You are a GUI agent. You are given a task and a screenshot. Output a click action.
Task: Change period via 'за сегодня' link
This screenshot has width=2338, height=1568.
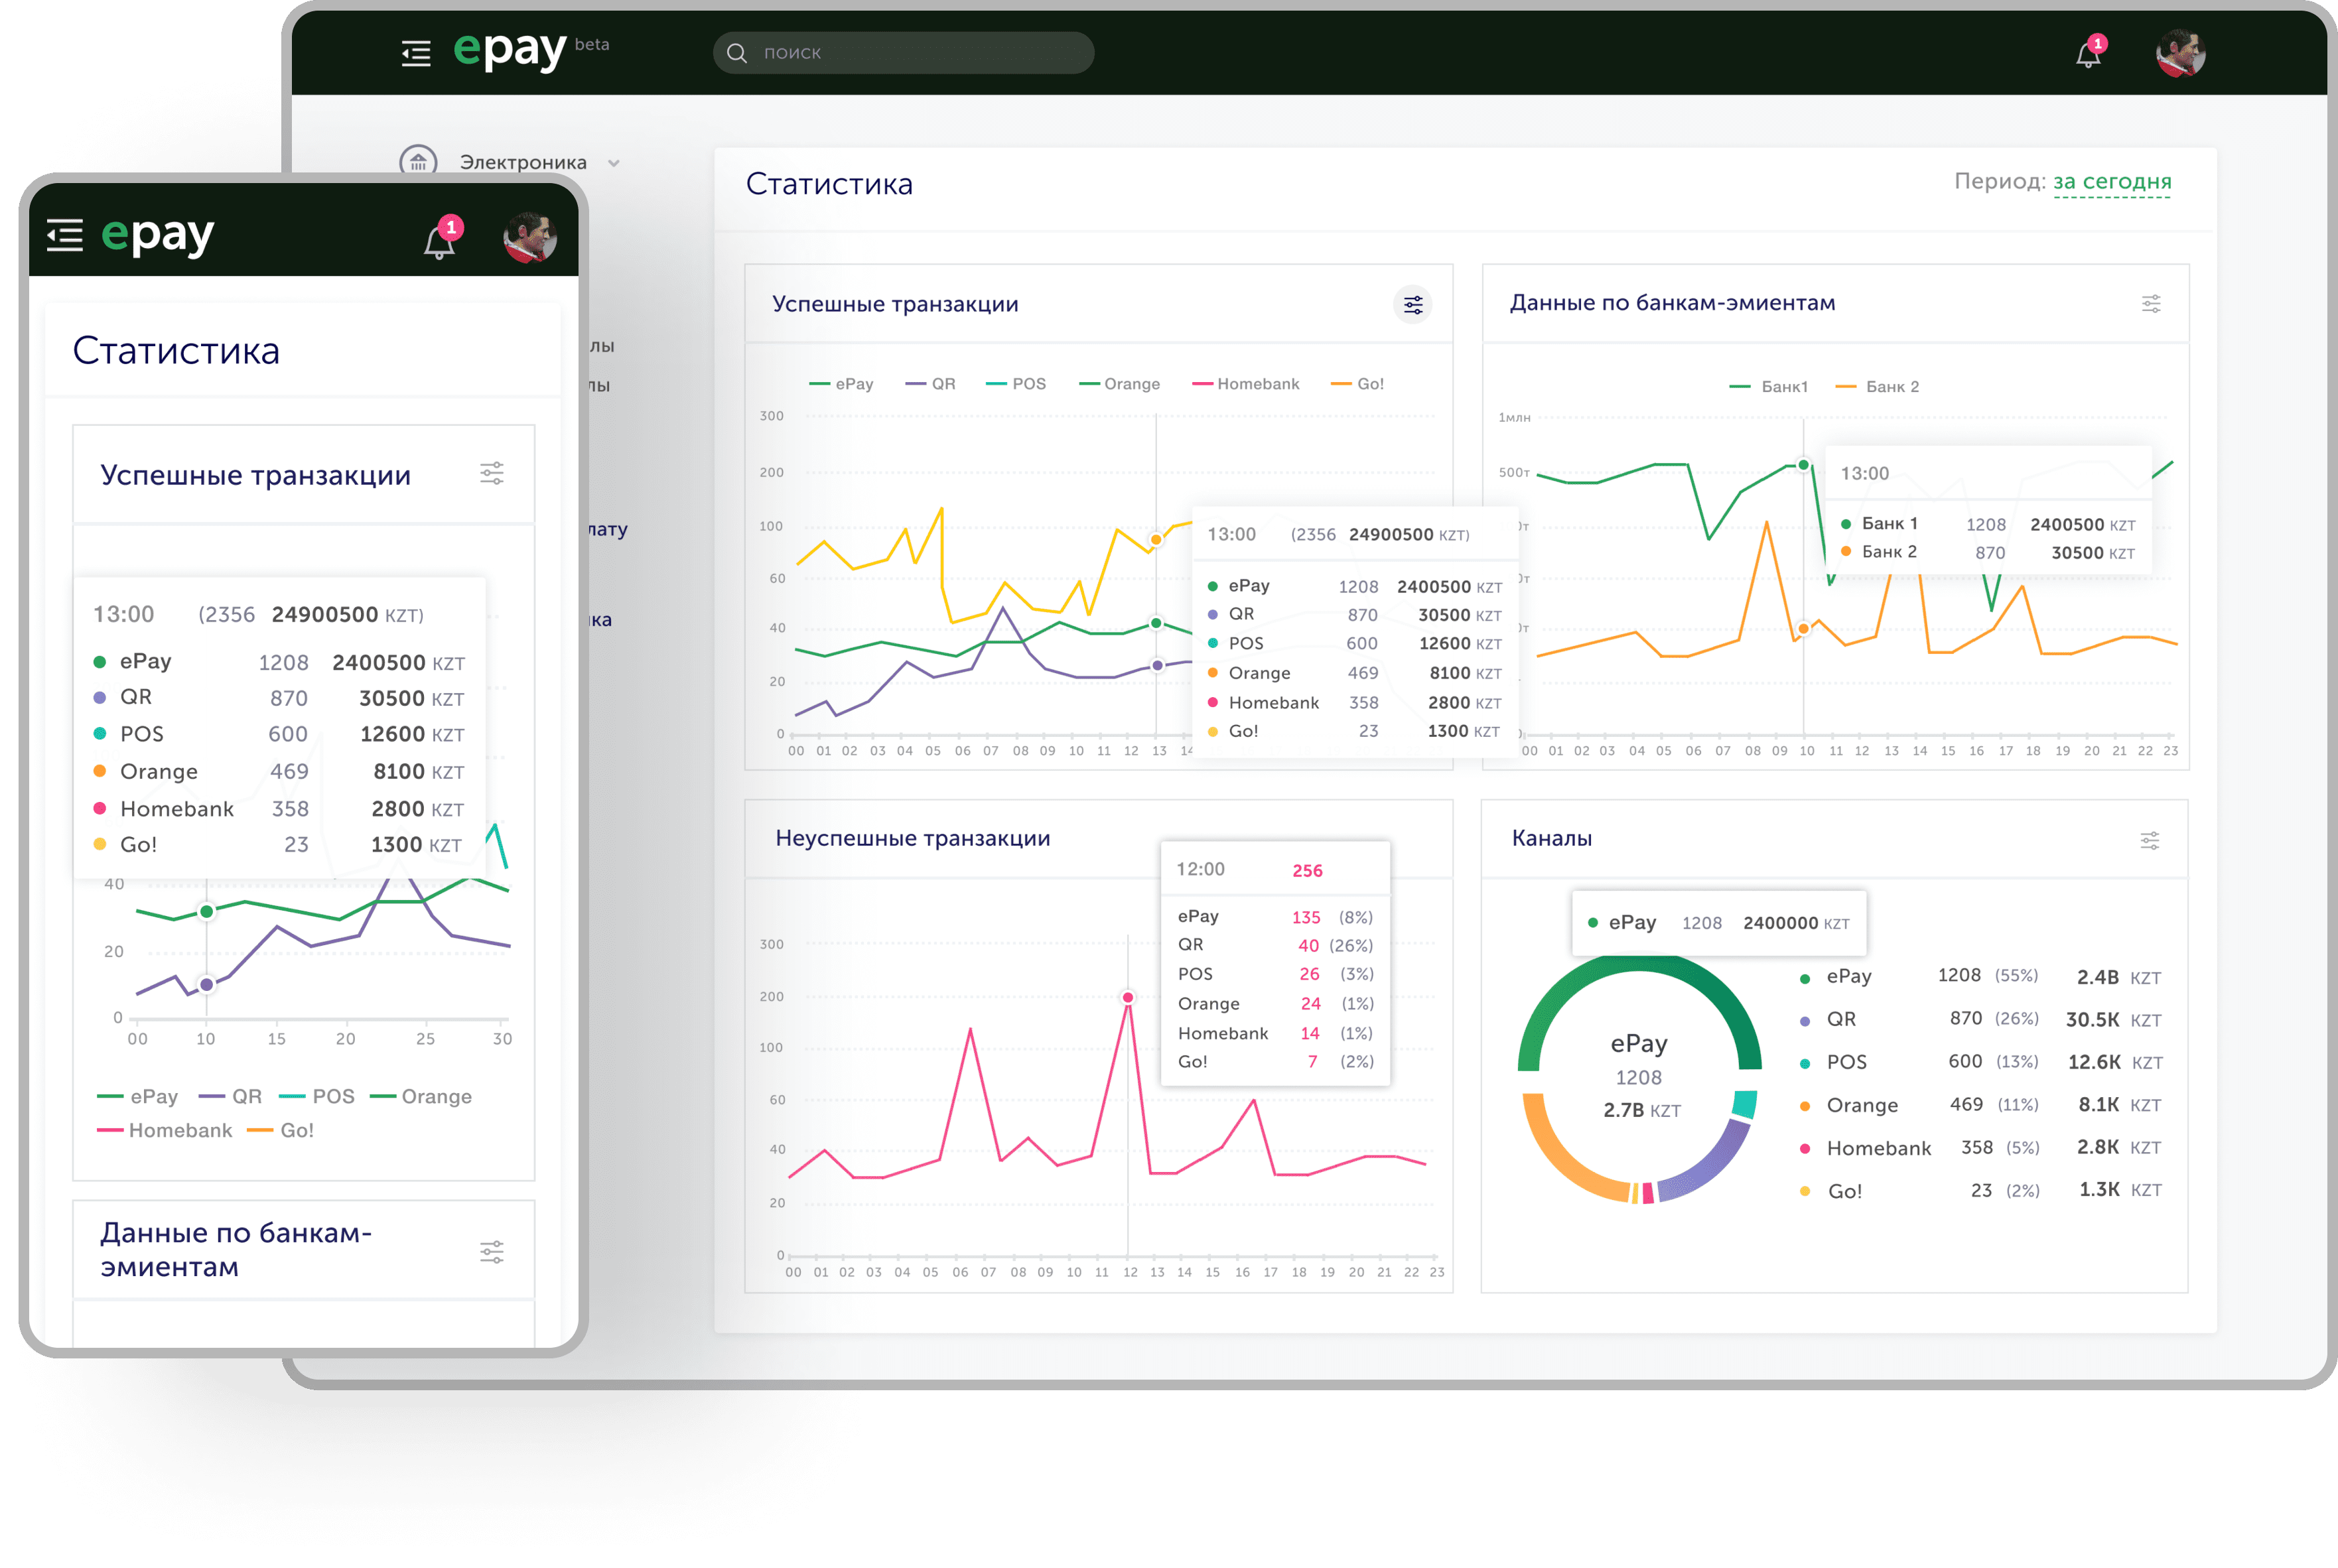click(x=2112, y=182)
